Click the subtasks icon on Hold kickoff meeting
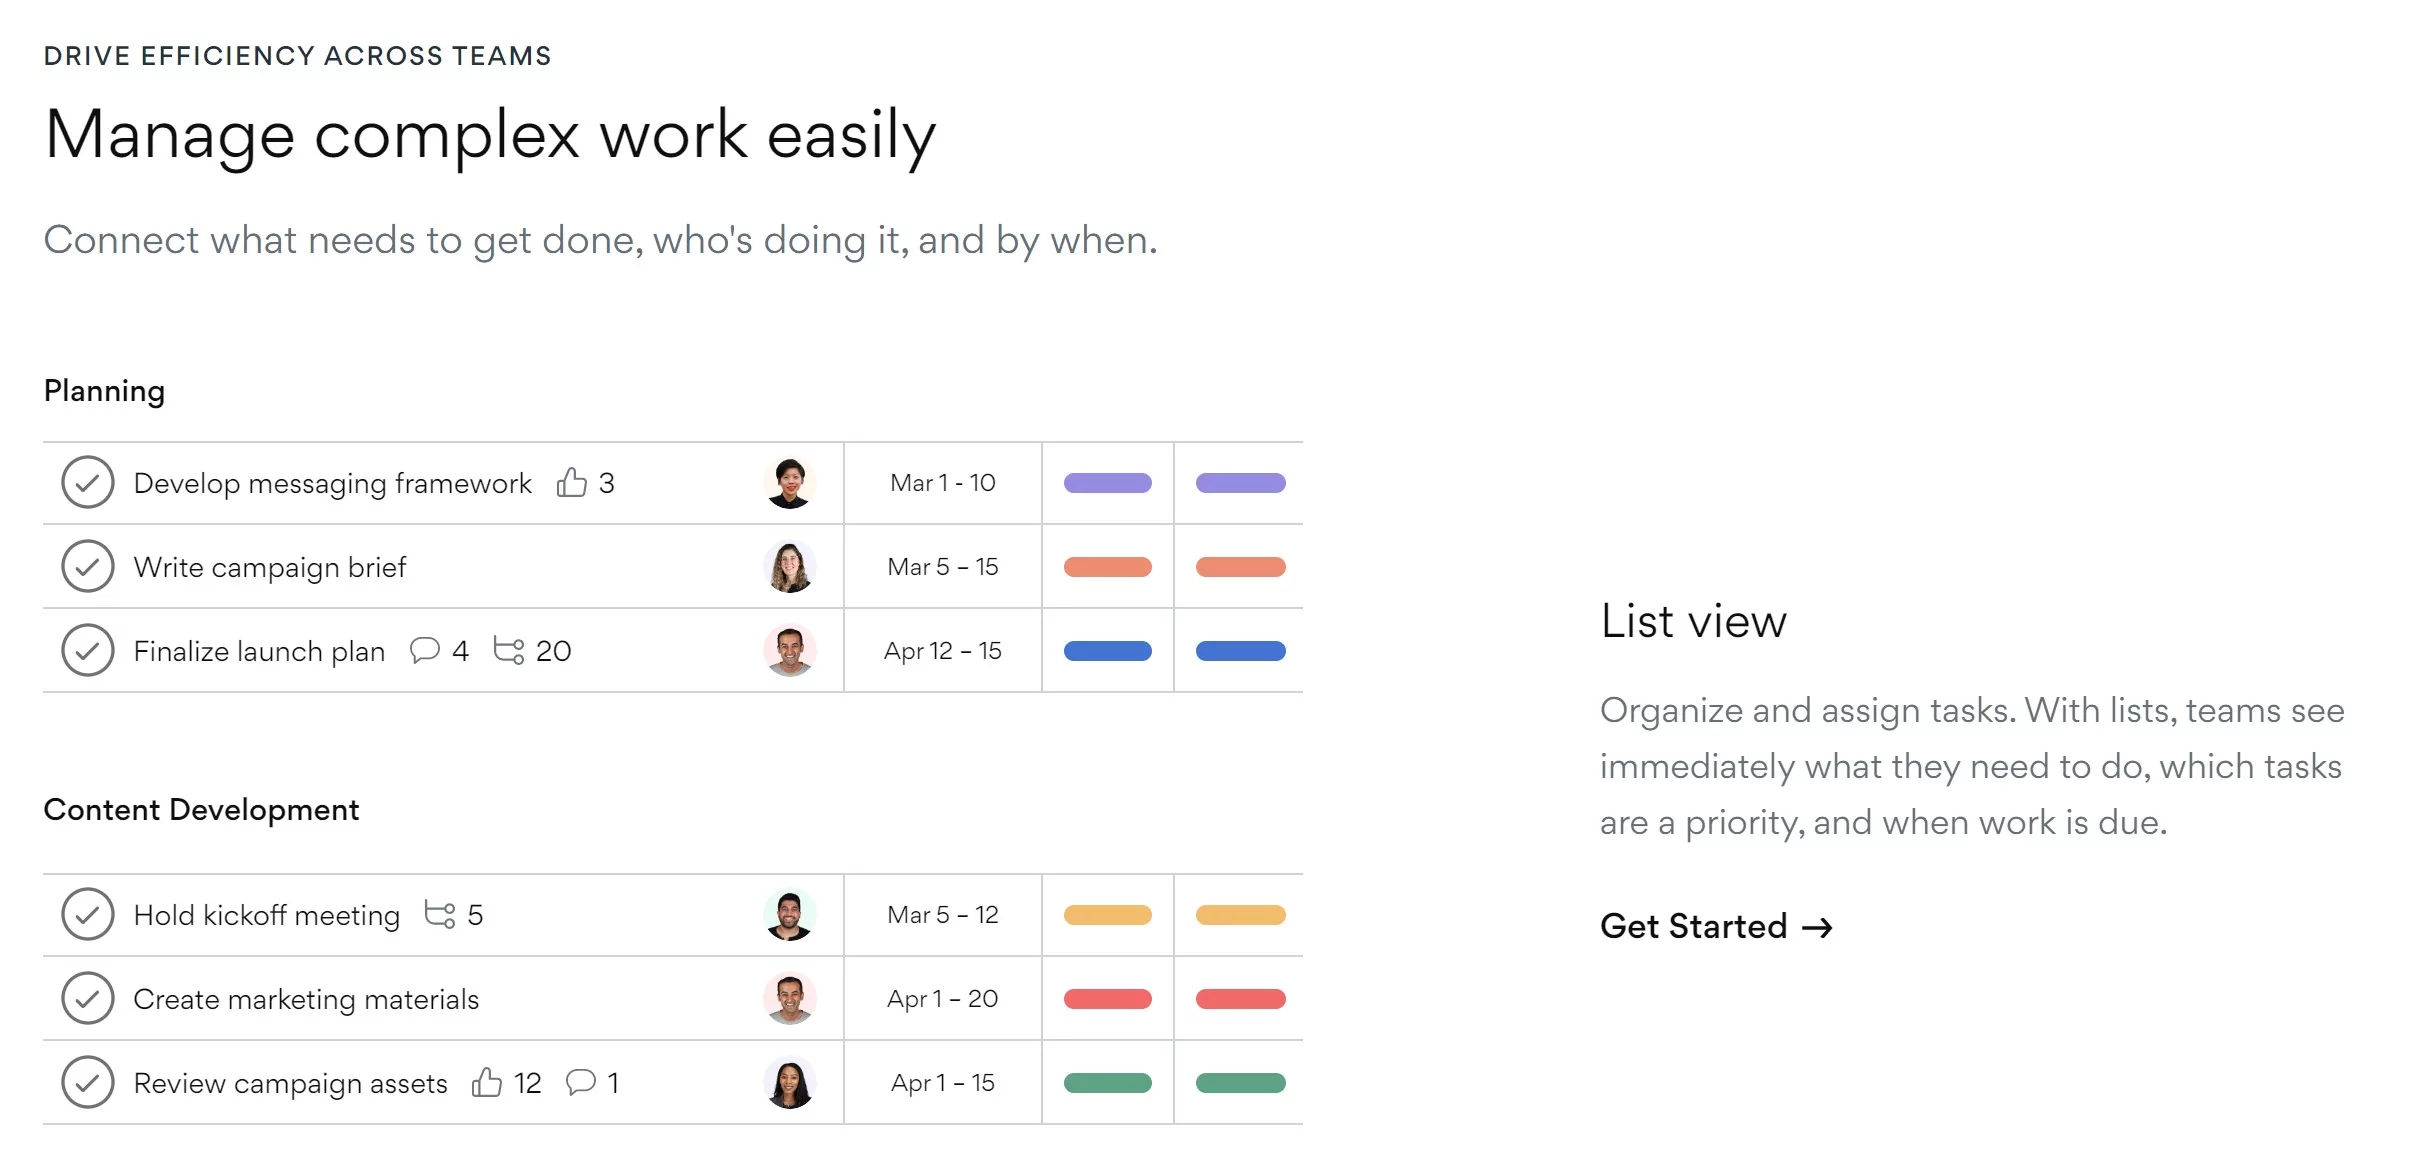Image resolution: width=2414 pixels, height=1162 pixels. [441, 914]
